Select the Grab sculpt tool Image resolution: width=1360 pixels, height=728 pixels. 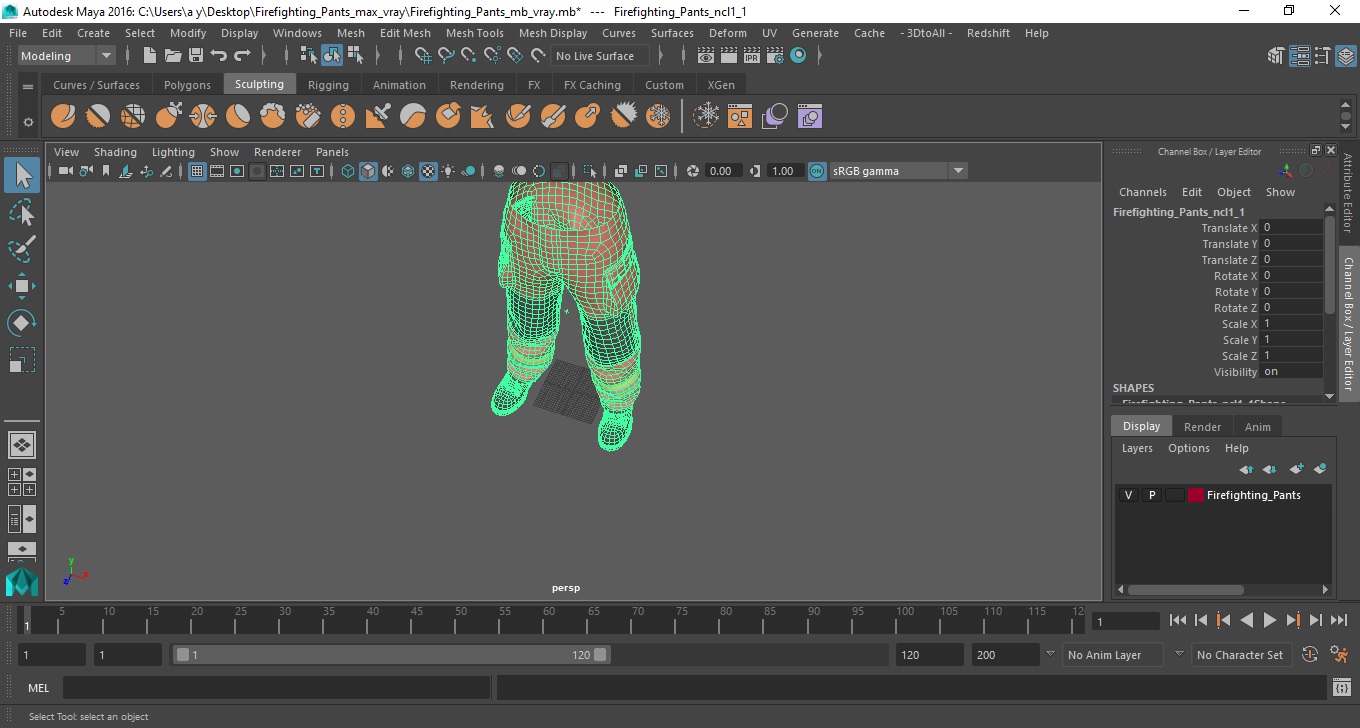(x=168, y=117)
